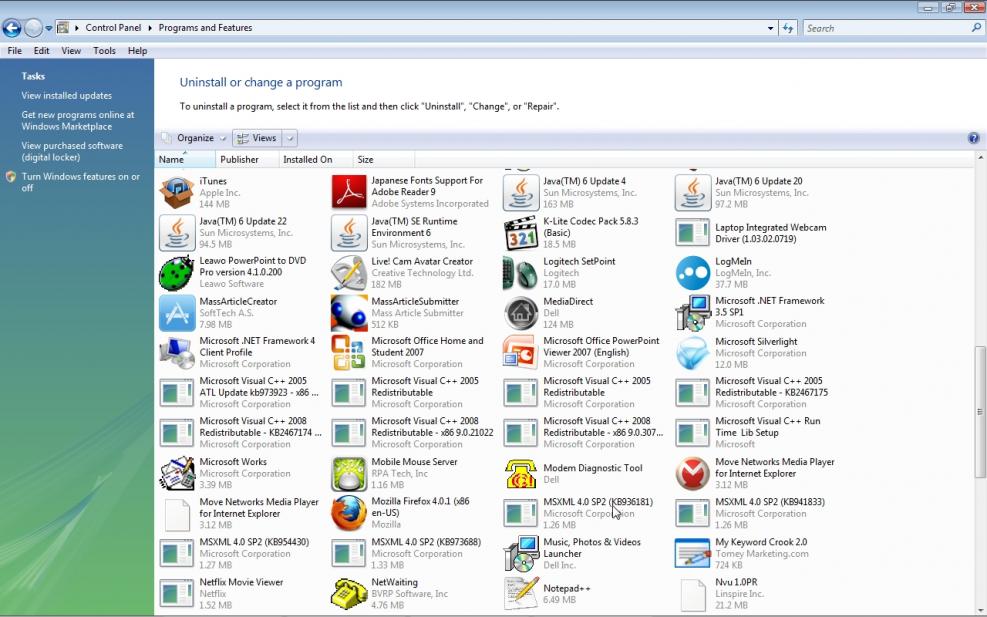Open Get new programs online at Windows Marketplace
The width and height of the screenshot is (987, 617).
[78, 120]
